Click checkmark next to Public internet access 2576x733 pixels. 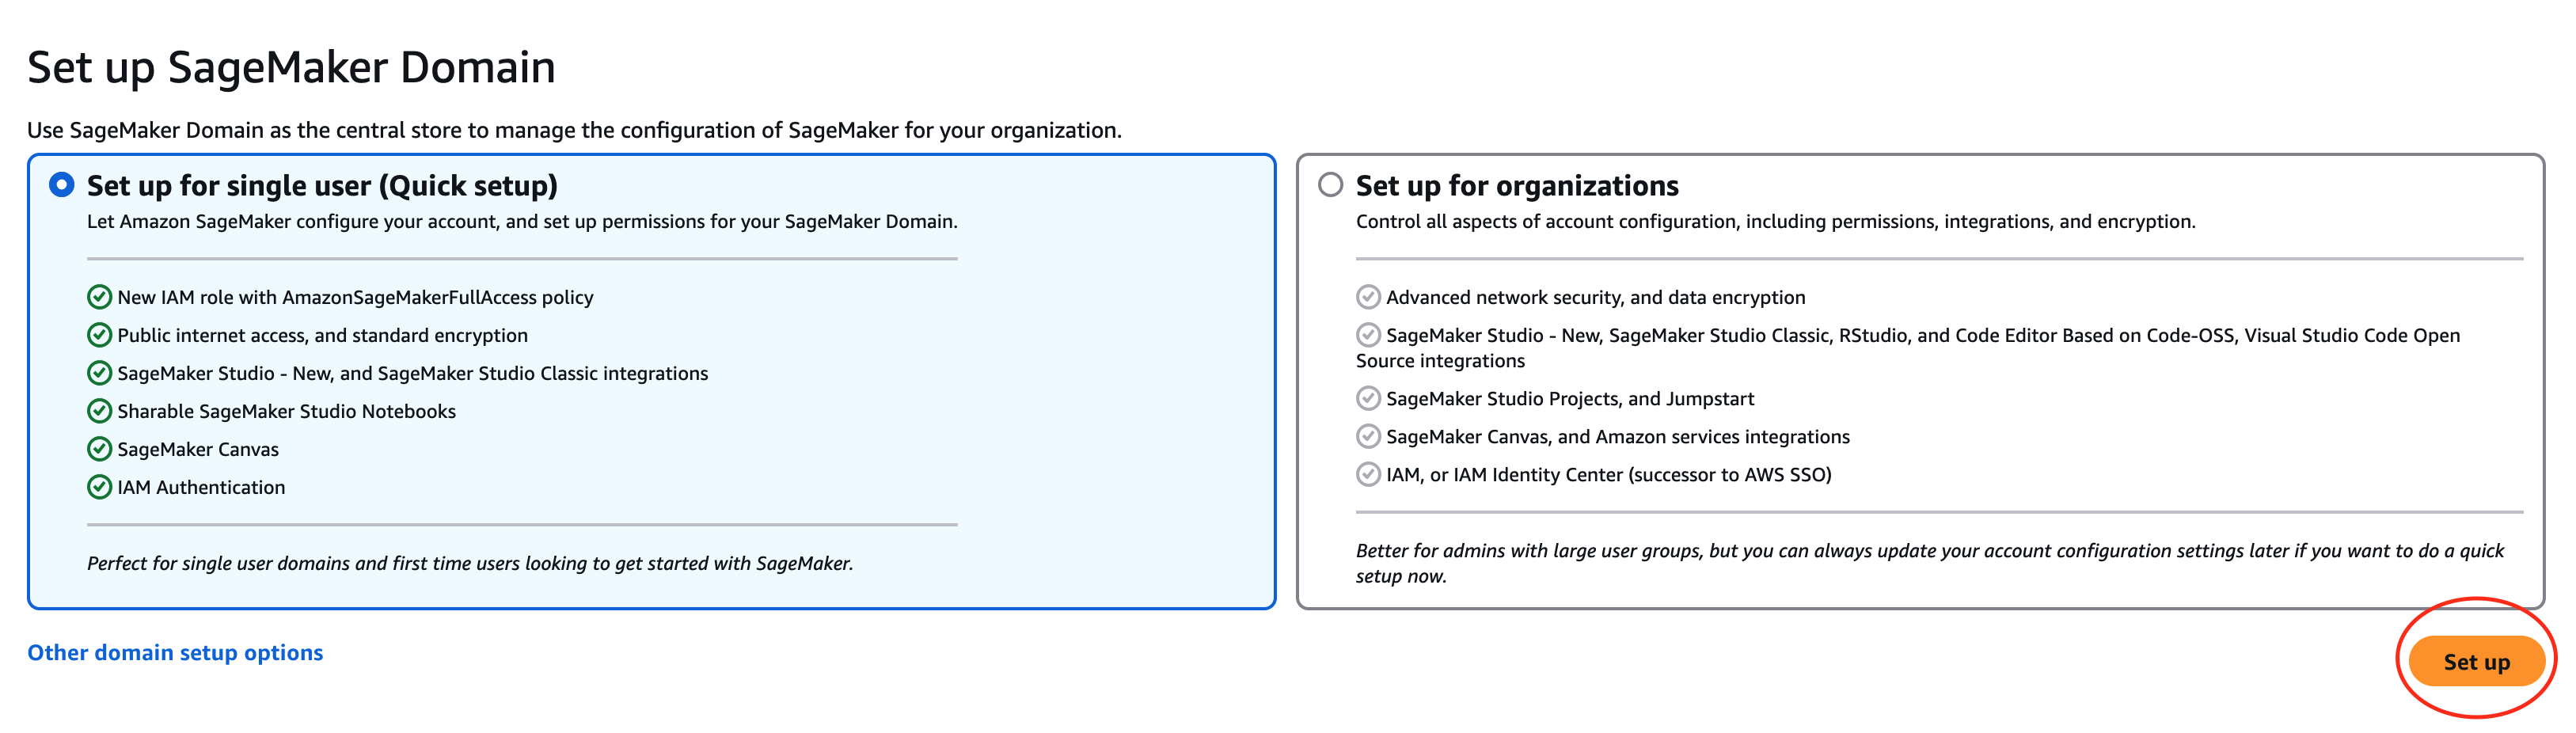99,335
